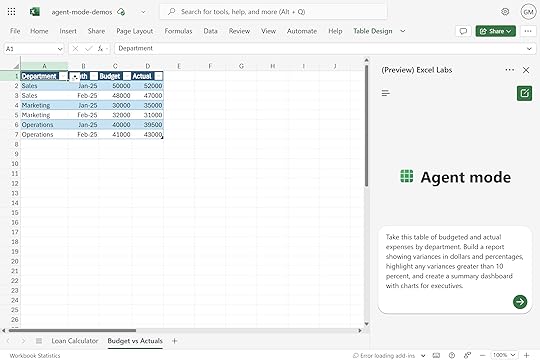Open the GM account avatar
540x360 pixels.
(528, 12)
